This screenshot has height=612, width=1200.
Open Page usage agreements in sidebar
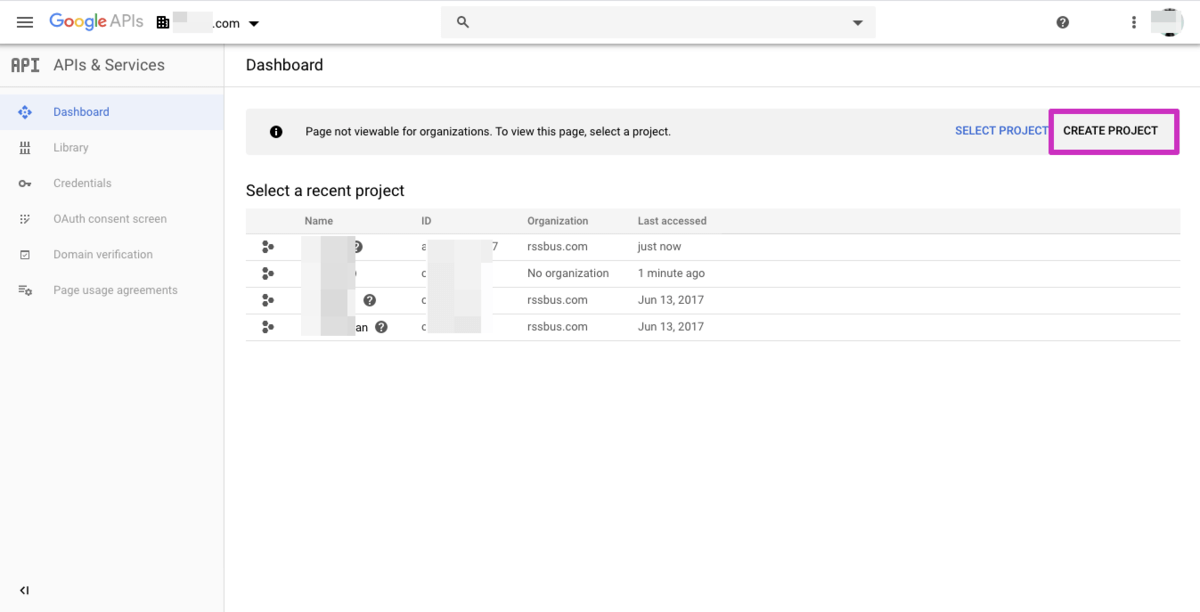point(115,290)
